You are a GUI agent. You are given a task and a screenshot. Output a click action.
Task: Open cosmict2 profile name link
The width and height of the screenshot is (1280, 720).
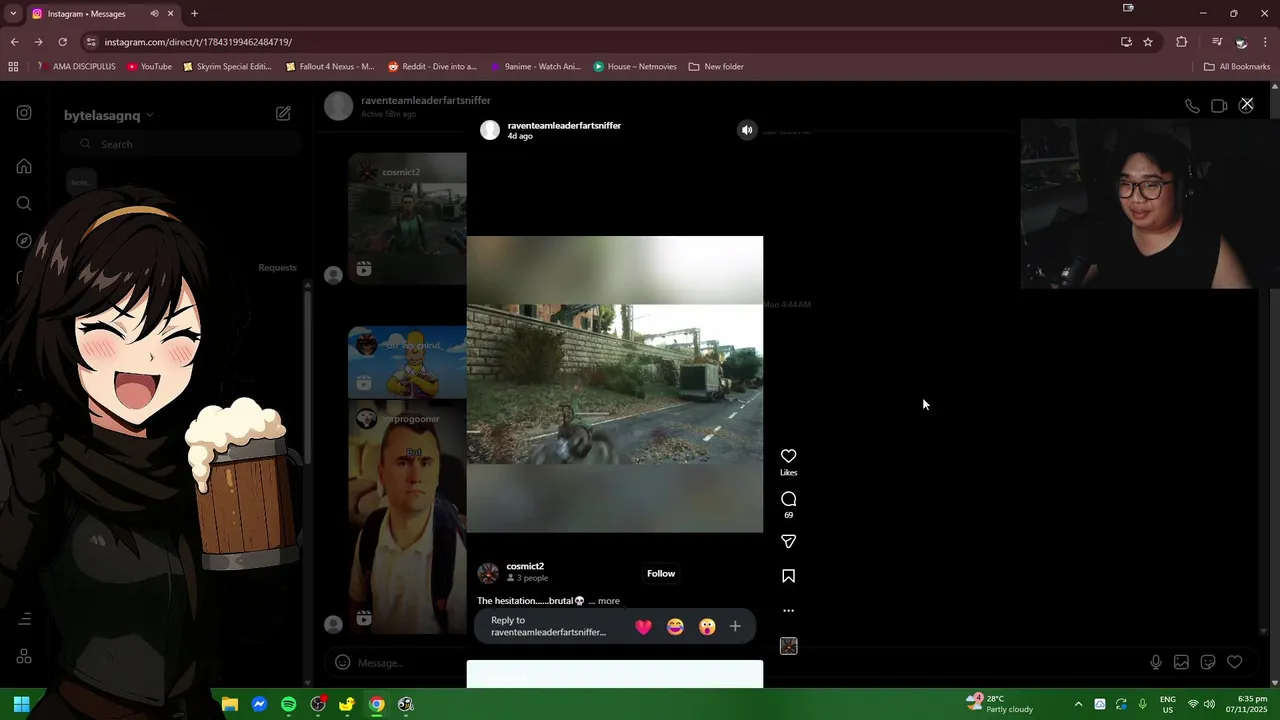click(x=525, y=566)
